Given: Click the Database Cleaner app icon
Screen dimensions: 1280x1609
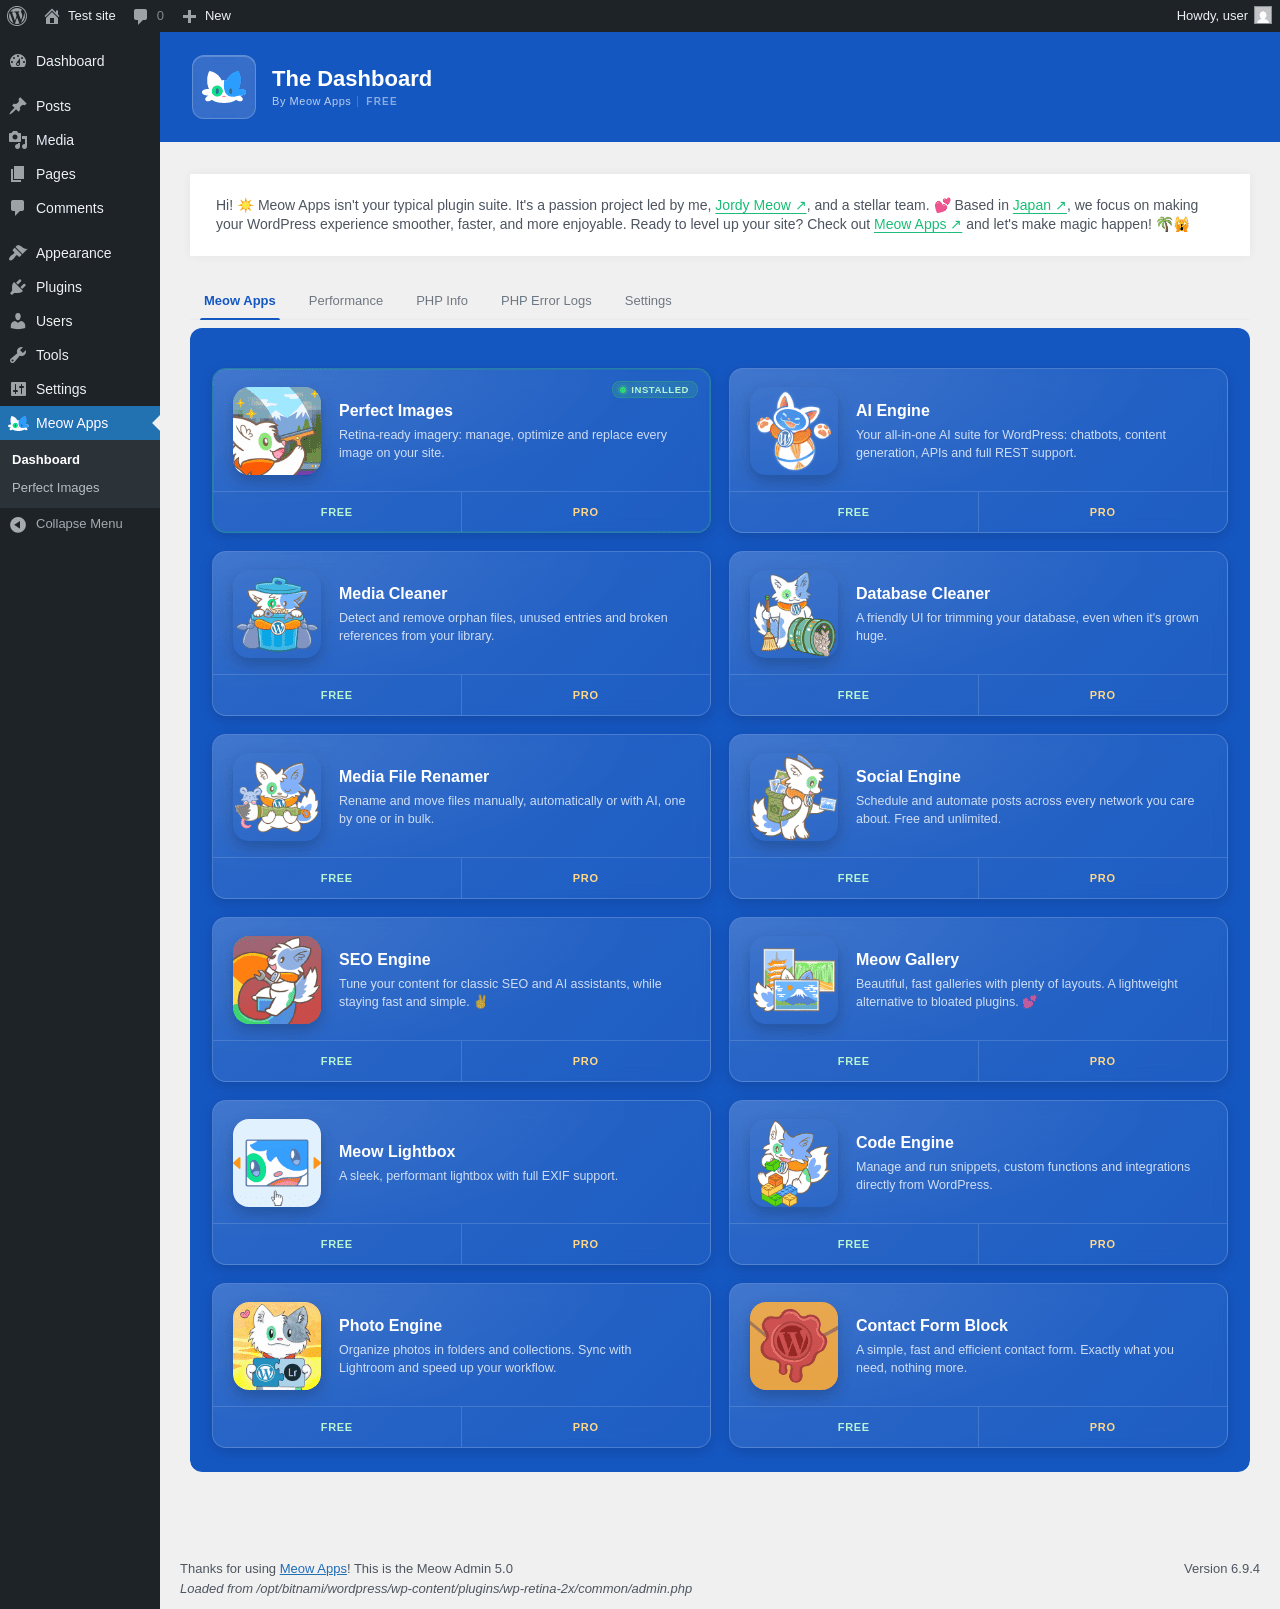Looking at the screenshot, I should [794, 614].
